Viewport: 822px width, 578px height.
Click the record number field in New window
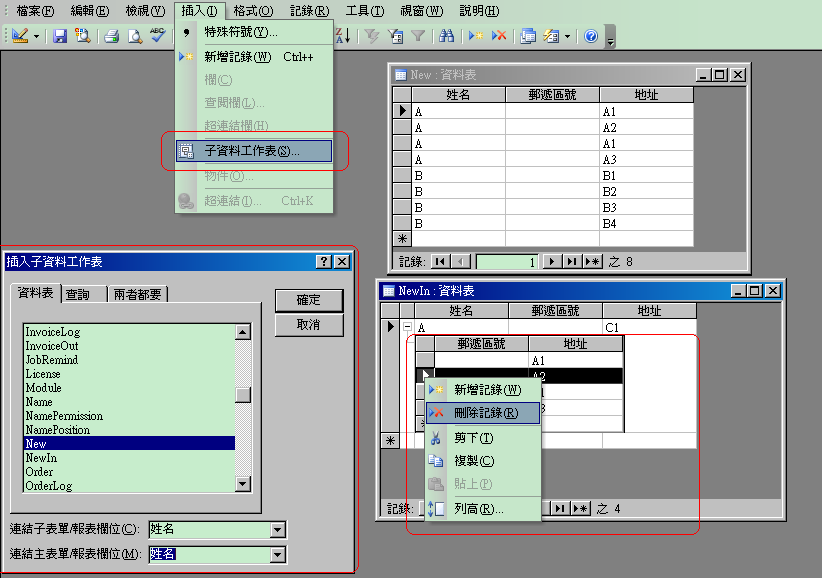point(507,261)
